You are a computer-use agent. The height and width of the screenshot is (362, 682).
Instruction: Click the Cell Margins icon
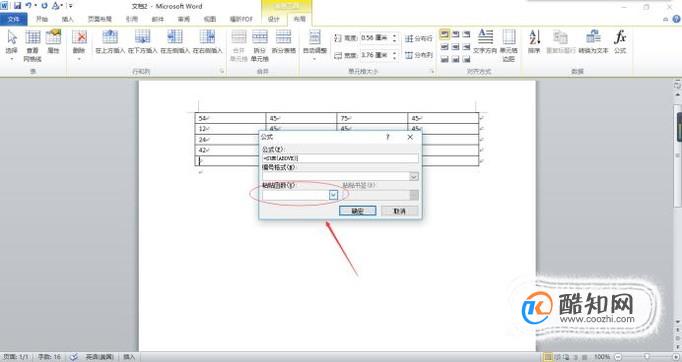pyautogui.click(x=508, y=45)
